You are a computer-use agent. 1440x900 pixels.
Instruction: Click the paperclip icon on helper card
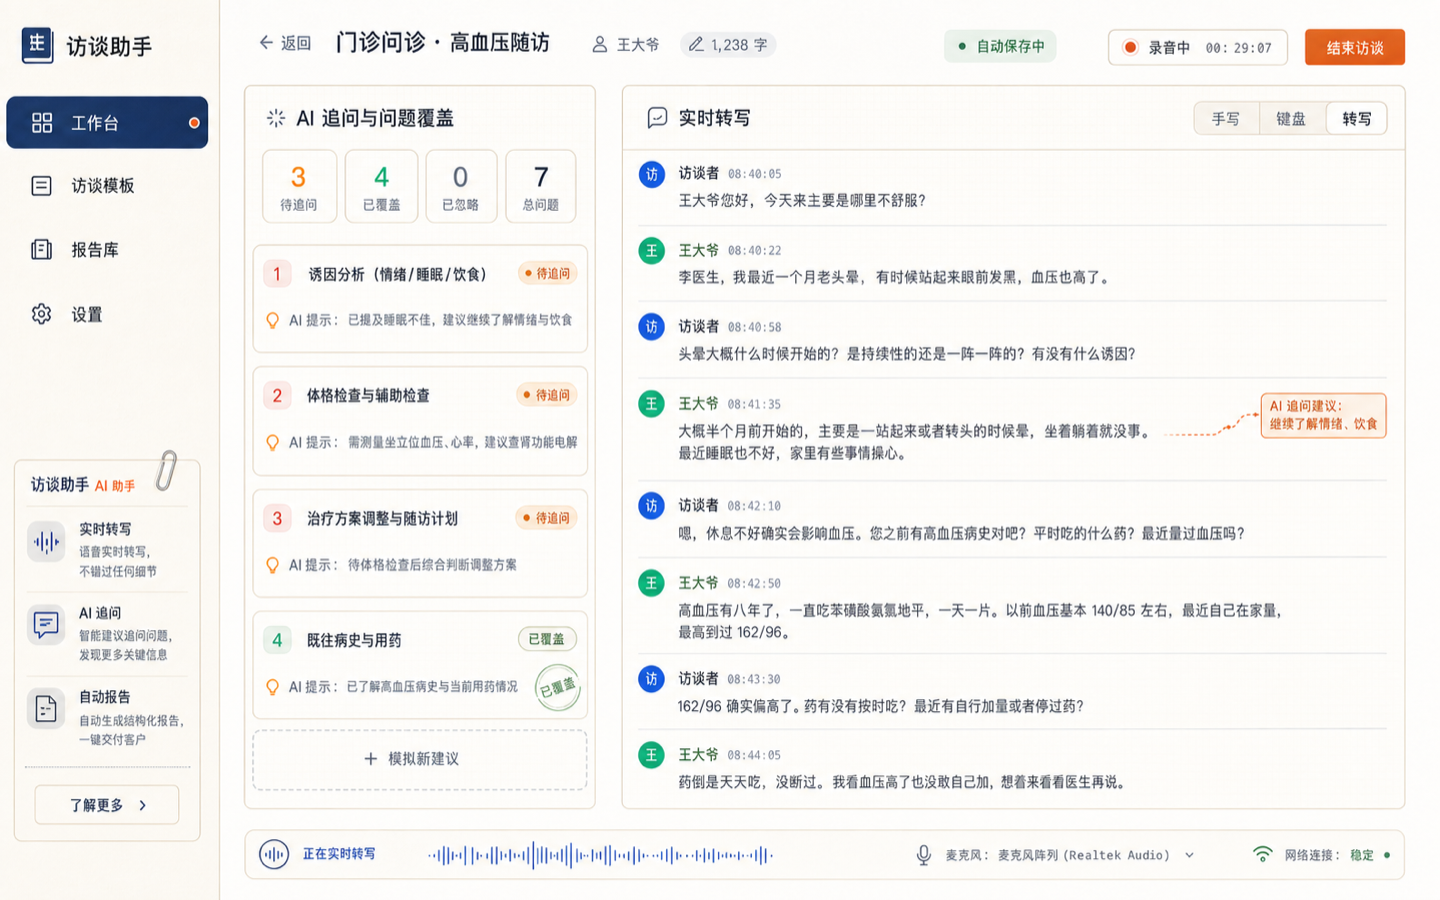[166, 471]
